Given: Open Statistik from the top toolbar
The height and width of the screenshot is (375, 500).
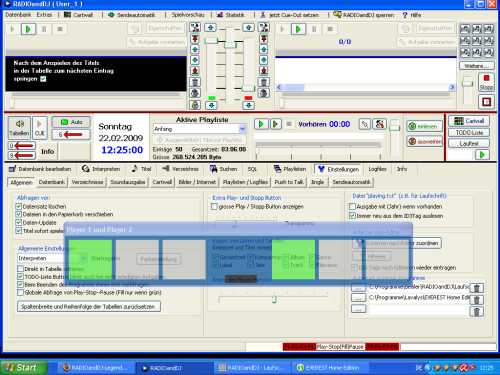Looking at the screenshot, I should click(231, 15).
